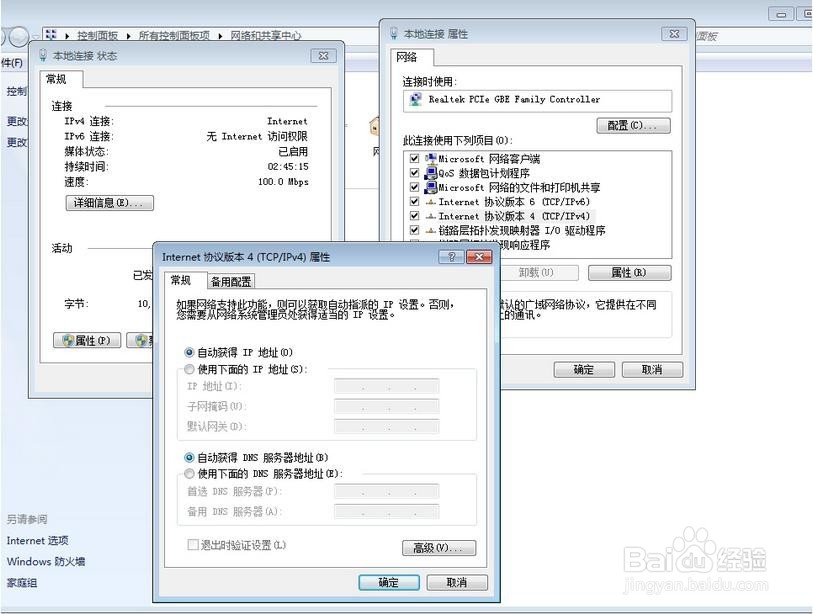Click the Microsoft 网络客户端 item icon

tap(430, 159)
